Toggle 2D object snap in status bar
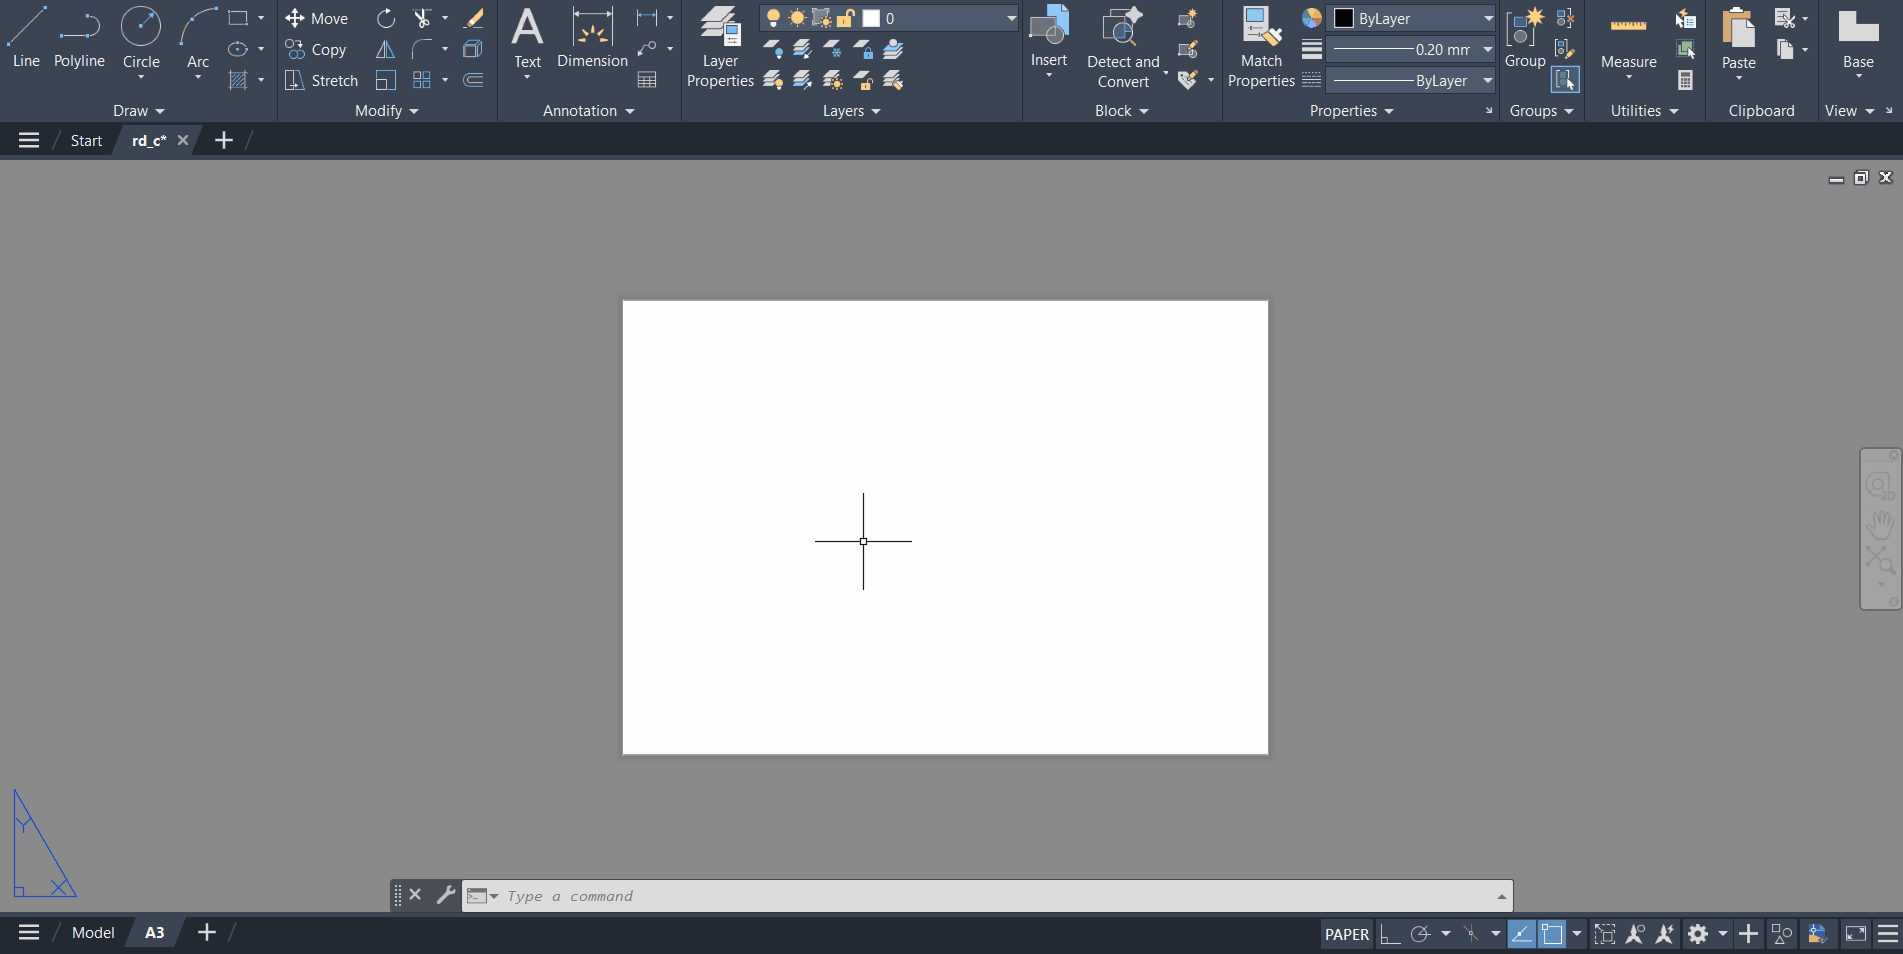This screenshot has width=1903, height=954. coord(1552,934)
